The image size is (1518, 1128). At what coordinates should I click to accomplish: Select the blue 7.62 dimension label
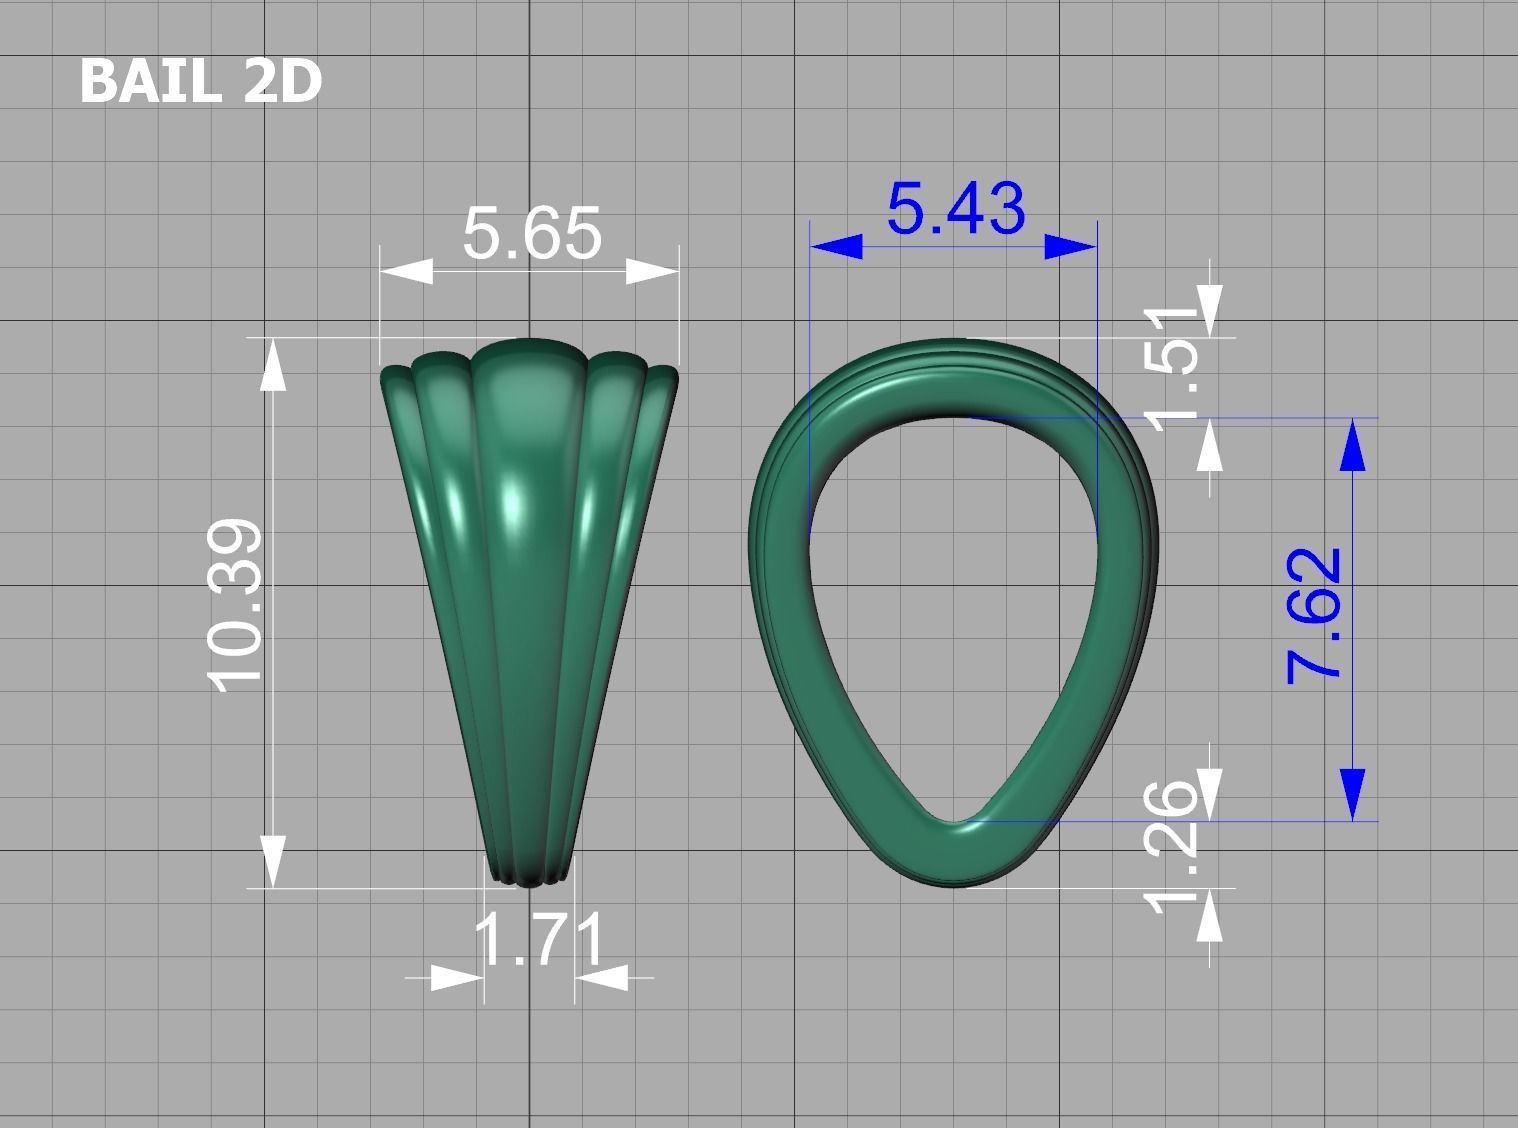coord(1312,616)
